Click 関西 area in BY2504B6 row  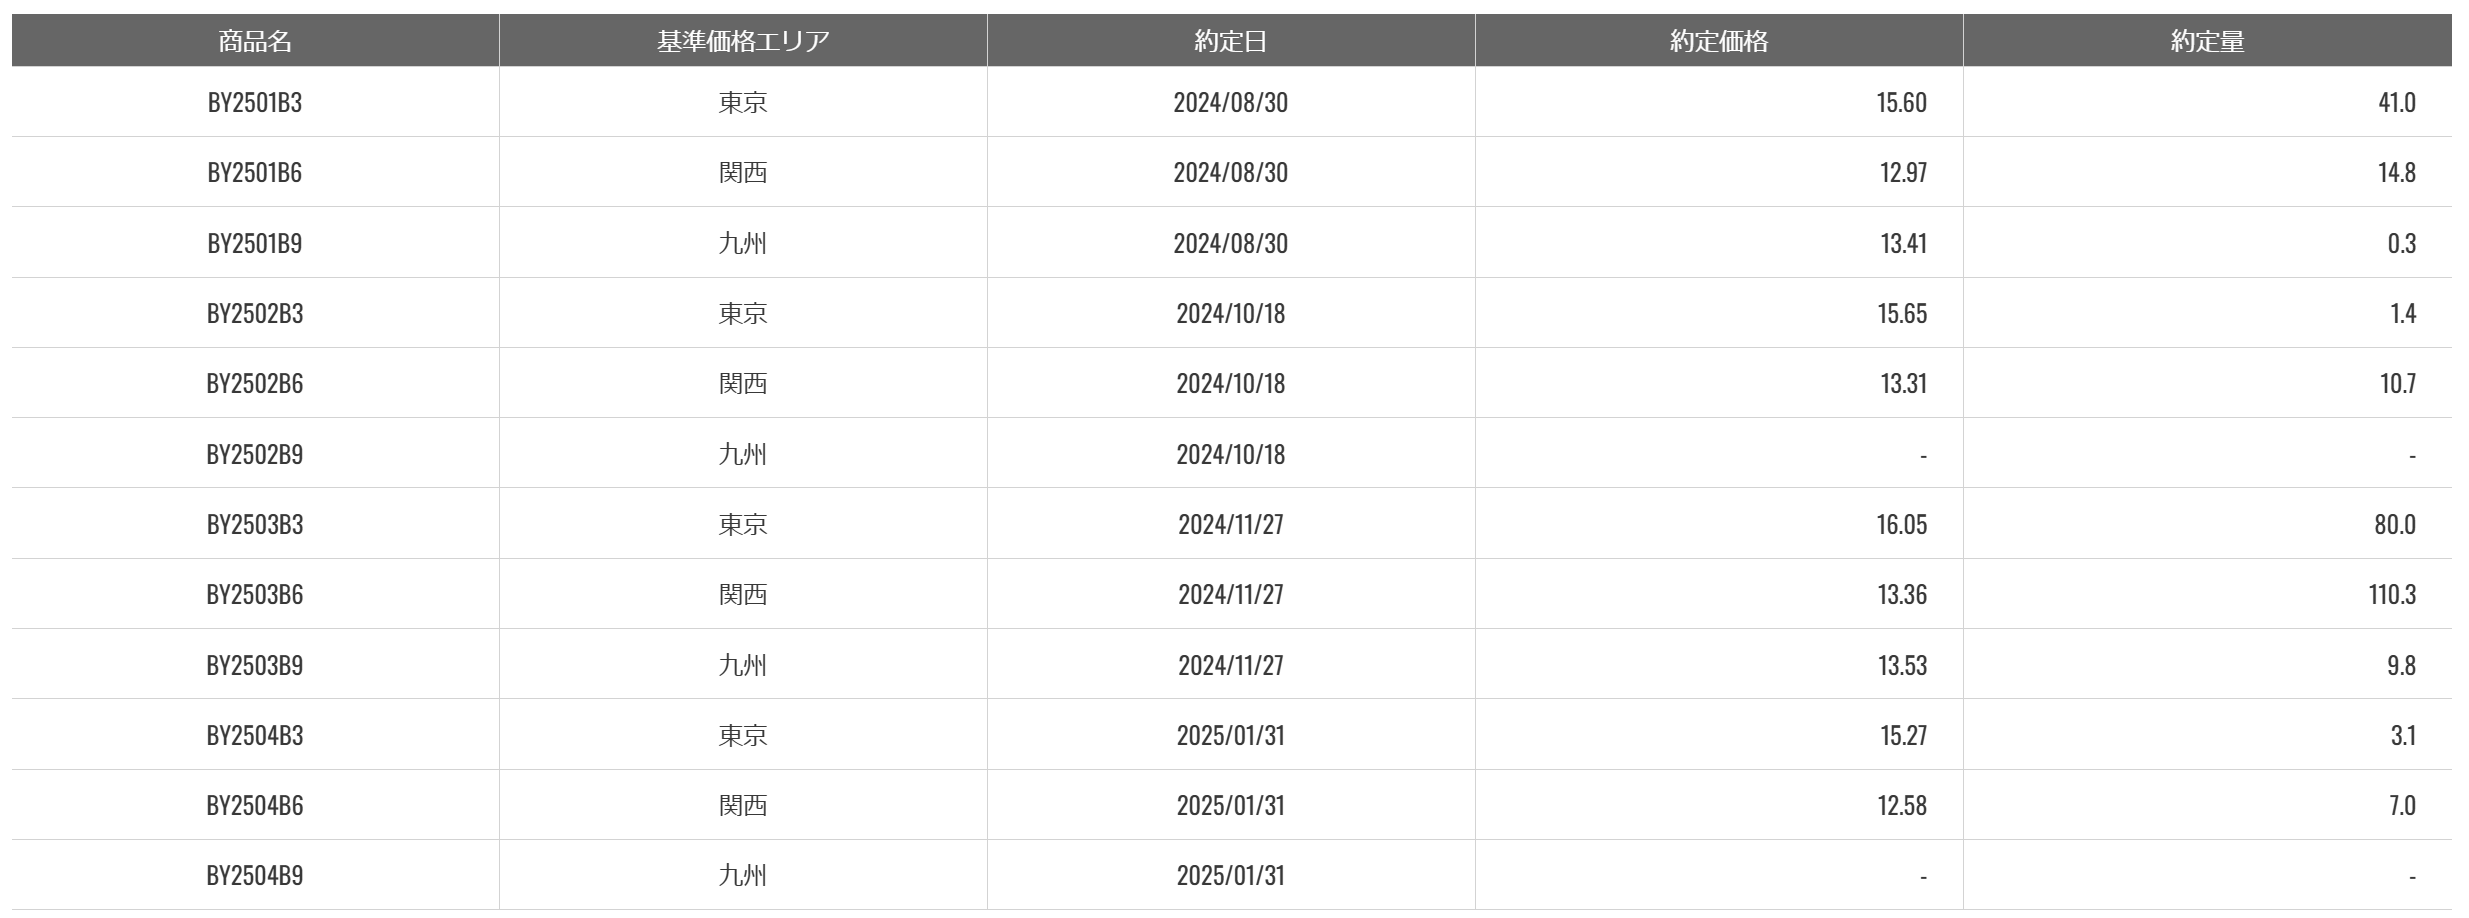(743, 805)
